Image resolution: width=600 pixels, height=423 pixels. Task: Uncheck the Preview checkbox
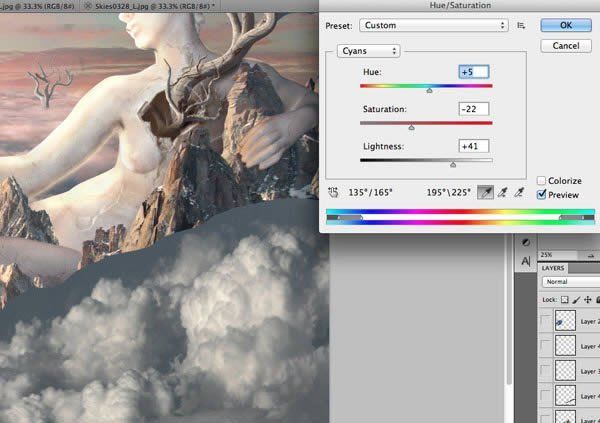(x=541, y=194)
